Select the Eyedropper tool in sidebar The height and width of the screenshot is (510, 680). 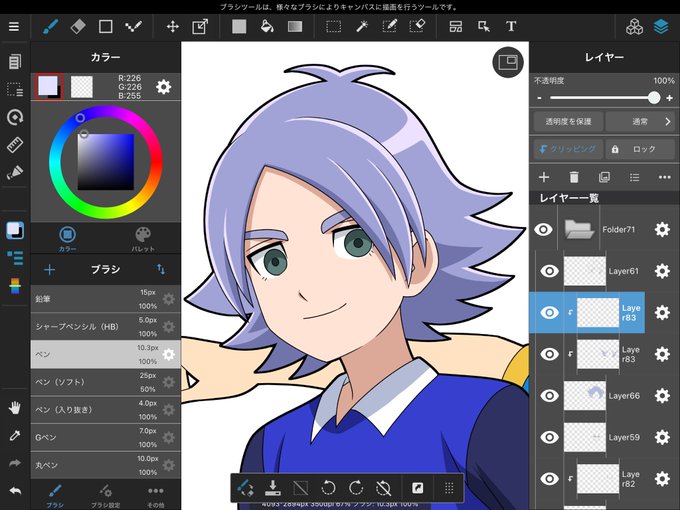tap(15, 435)
